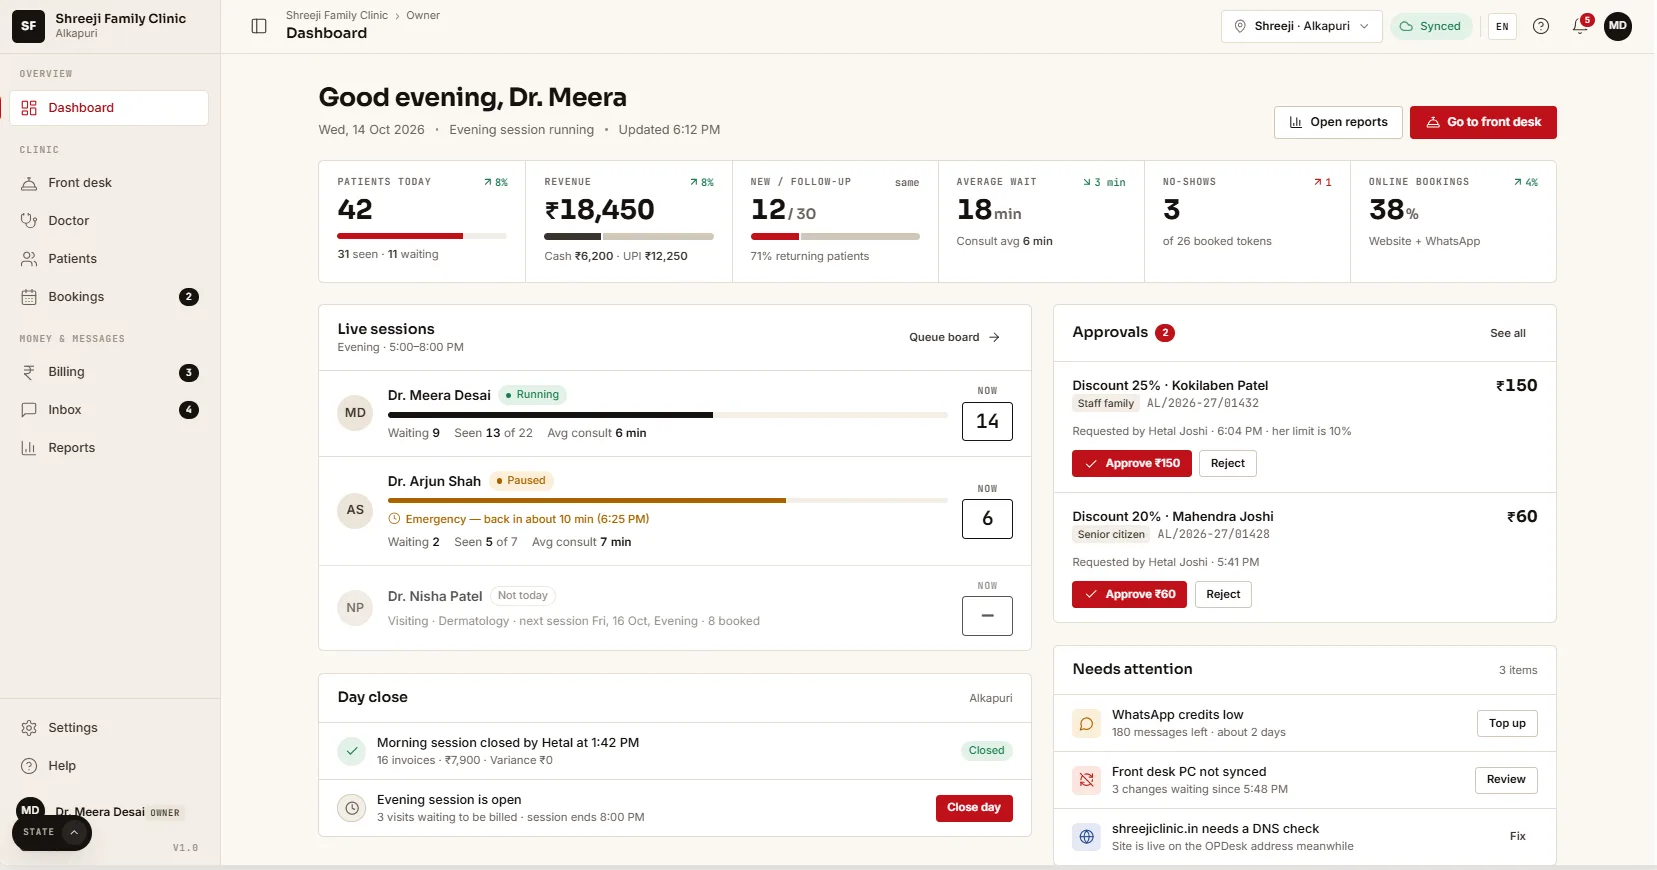
Task: Reject Mahendra Joshi's discount request
Action: tap(1223, 595)
